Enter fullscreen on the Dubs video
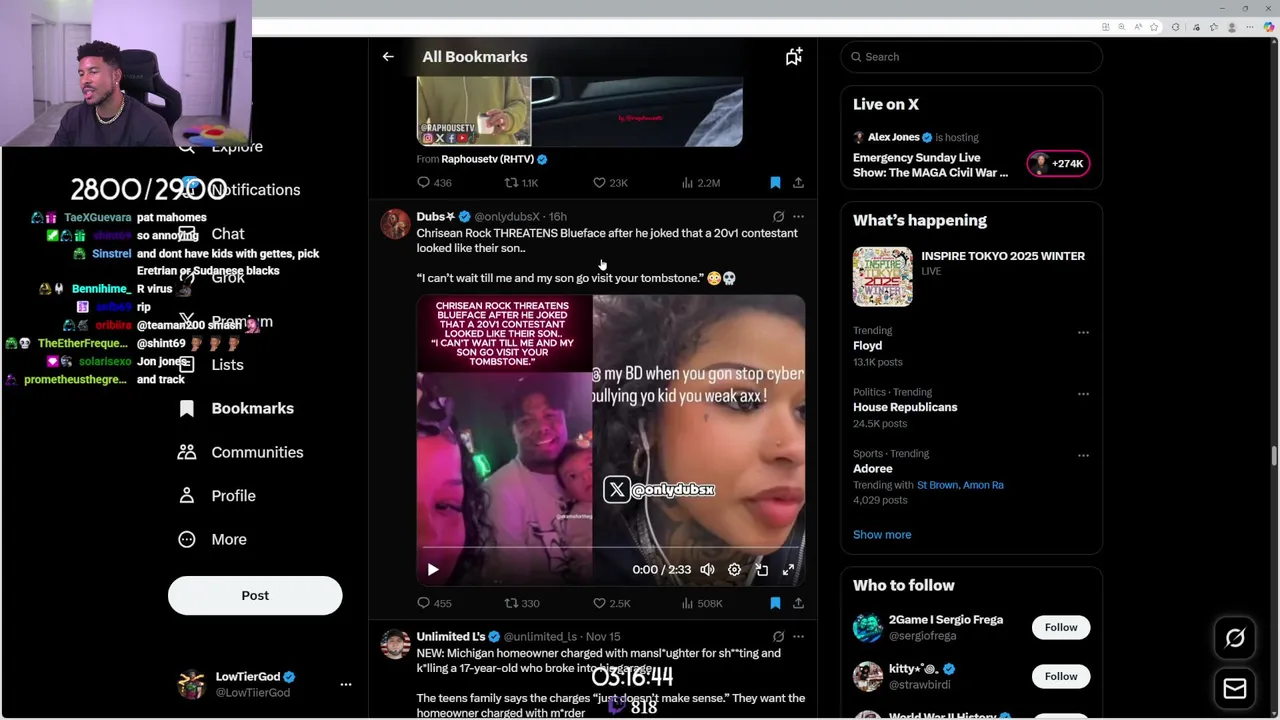The width and height of the screenshot is (1280, 720). click(x=788, y=569)
